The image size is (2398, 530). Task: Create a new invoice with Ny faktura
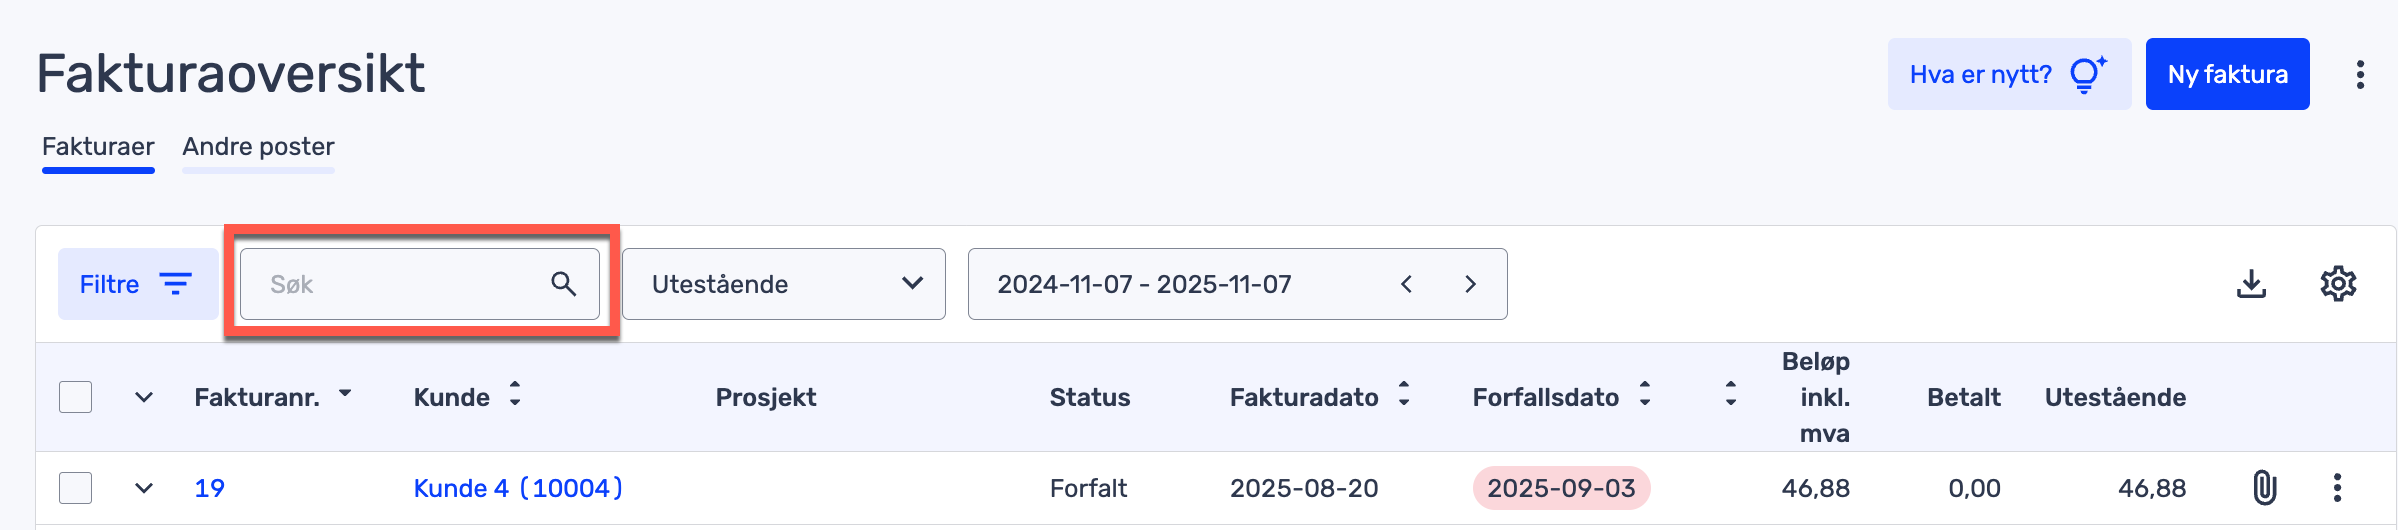2227,75
